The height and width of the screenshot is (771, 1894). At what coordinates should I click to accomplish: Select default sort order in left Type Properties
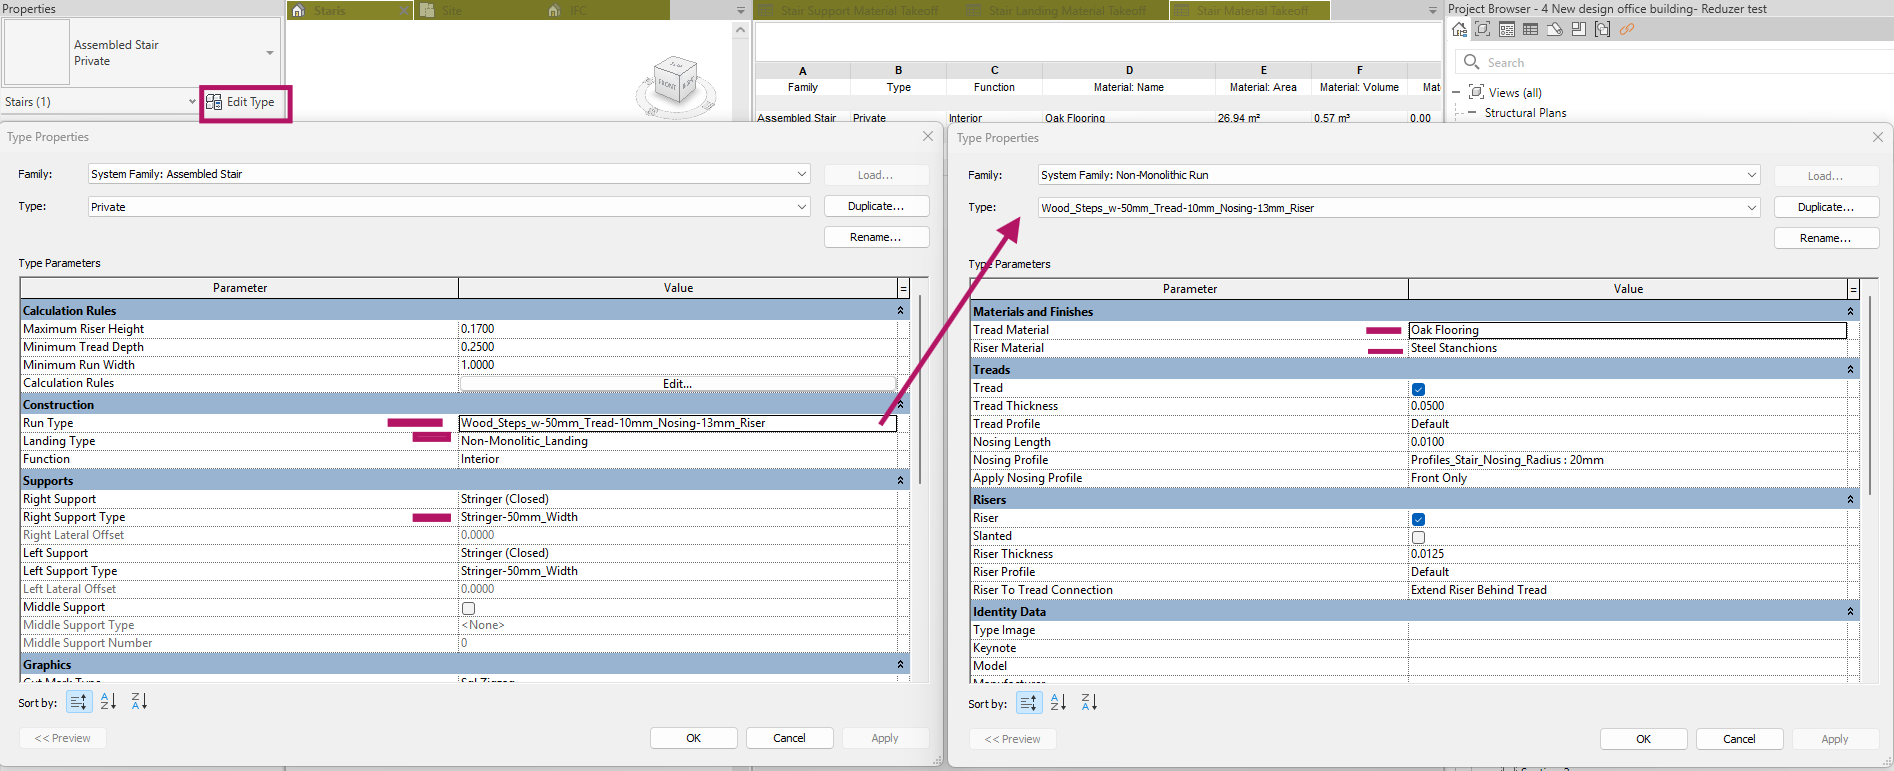click(x=79, y=702)
